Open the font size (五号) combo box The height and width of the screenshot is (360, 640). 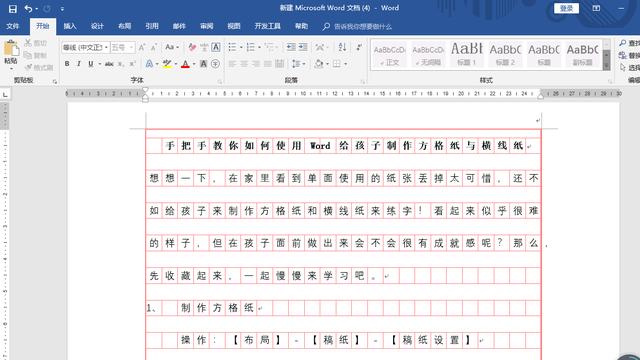point(122,47)
